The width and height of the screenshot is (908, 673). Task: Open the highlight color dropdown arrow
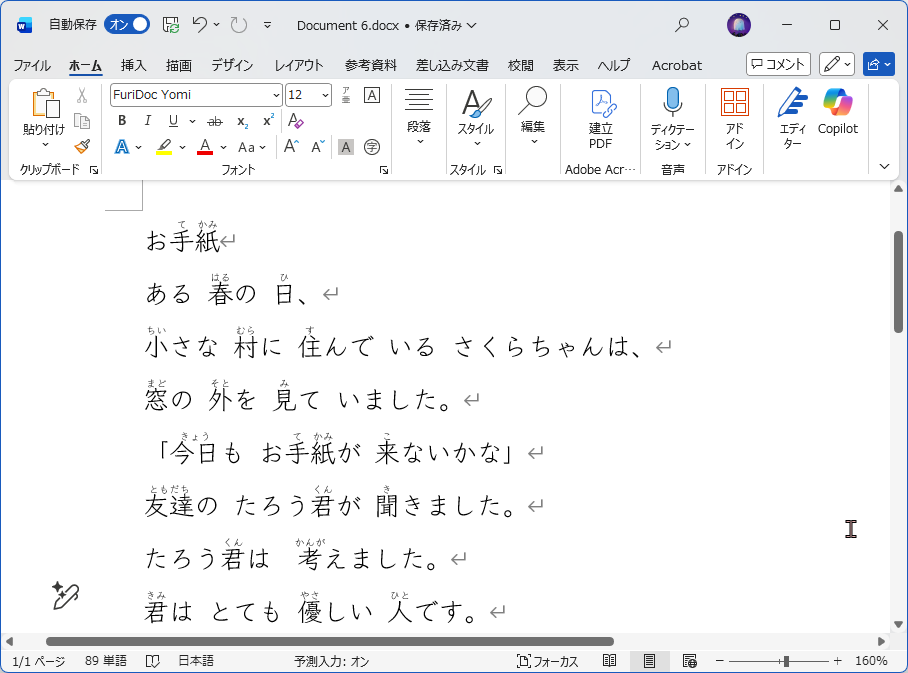pyautogui.click(x=182, y=147)
